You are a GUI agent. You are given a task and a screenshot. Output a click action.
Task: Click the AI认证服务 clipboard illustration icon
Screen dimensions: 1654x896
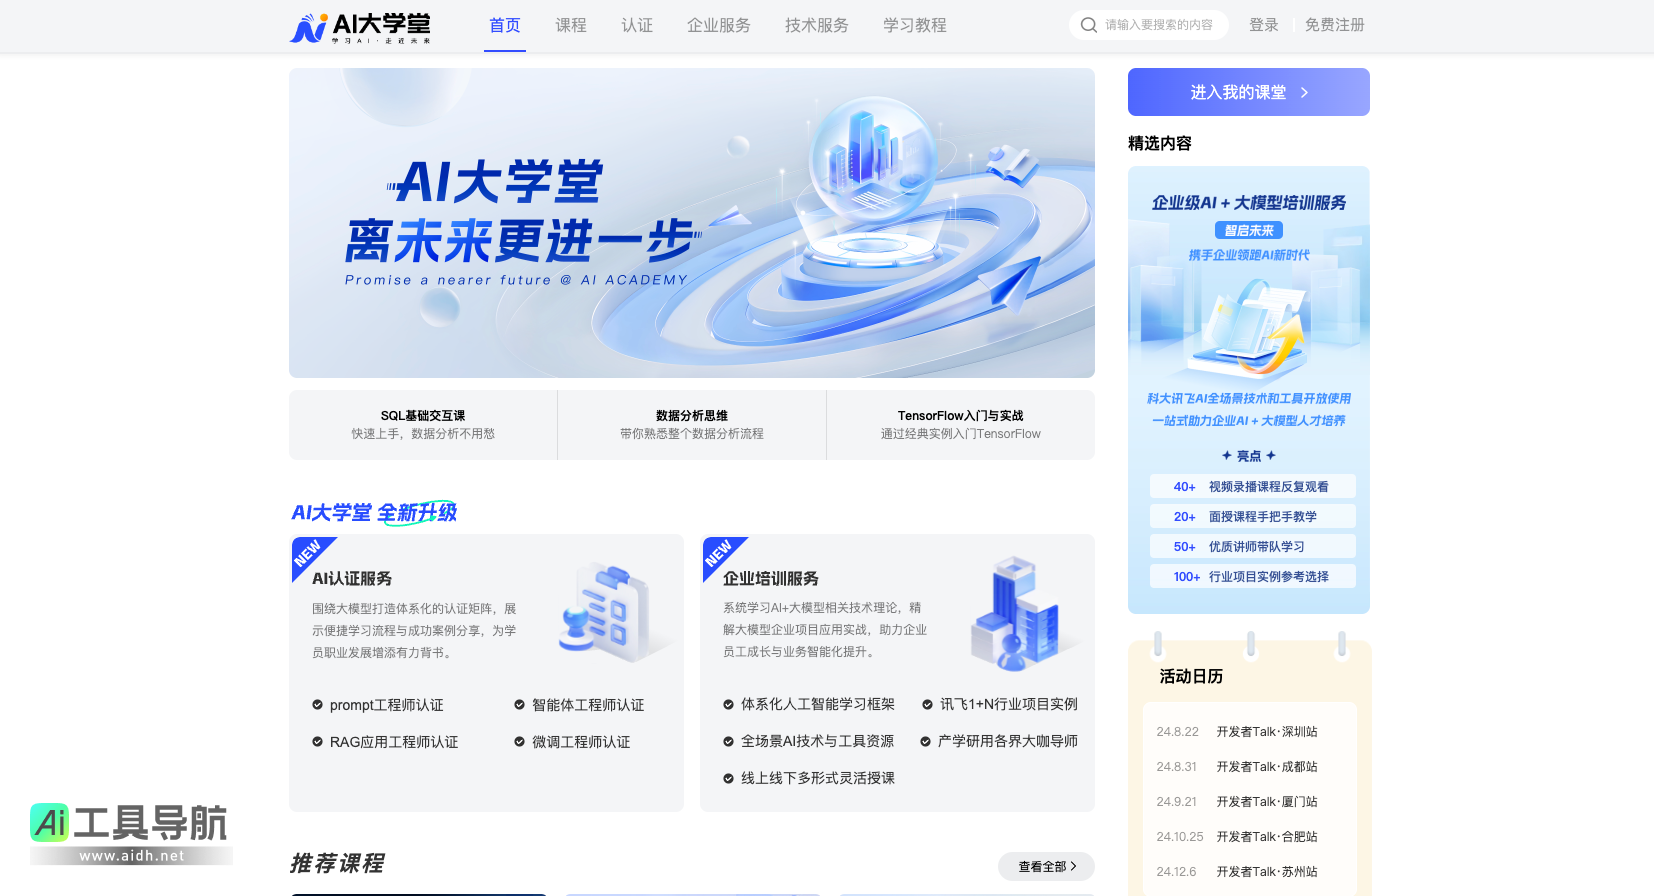click(x=608, y=612)
